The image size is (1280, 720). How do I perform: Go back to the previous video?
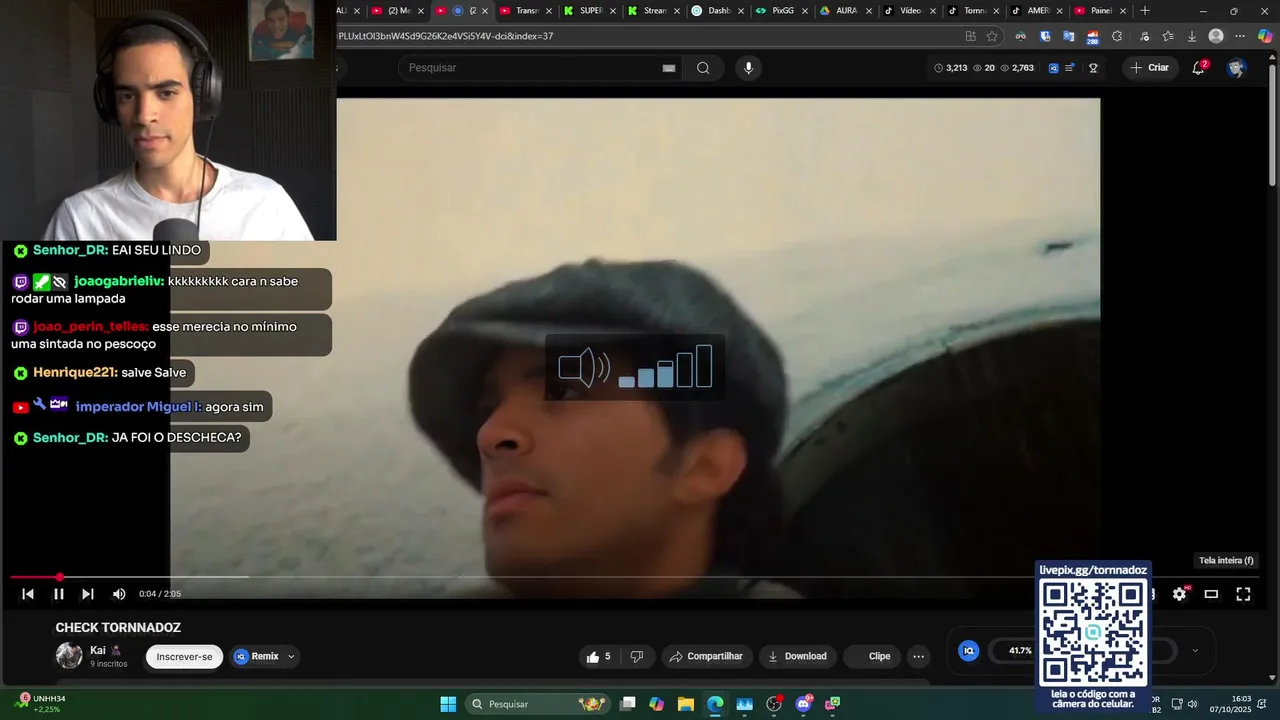pyautogui.click(x=28, y=594)
